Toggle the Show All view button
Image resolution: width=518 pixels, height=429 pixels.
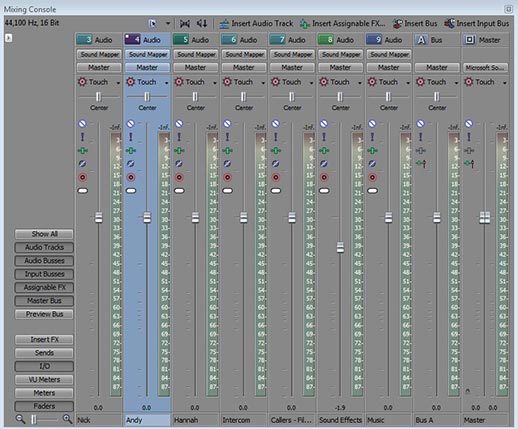[44, 234]
